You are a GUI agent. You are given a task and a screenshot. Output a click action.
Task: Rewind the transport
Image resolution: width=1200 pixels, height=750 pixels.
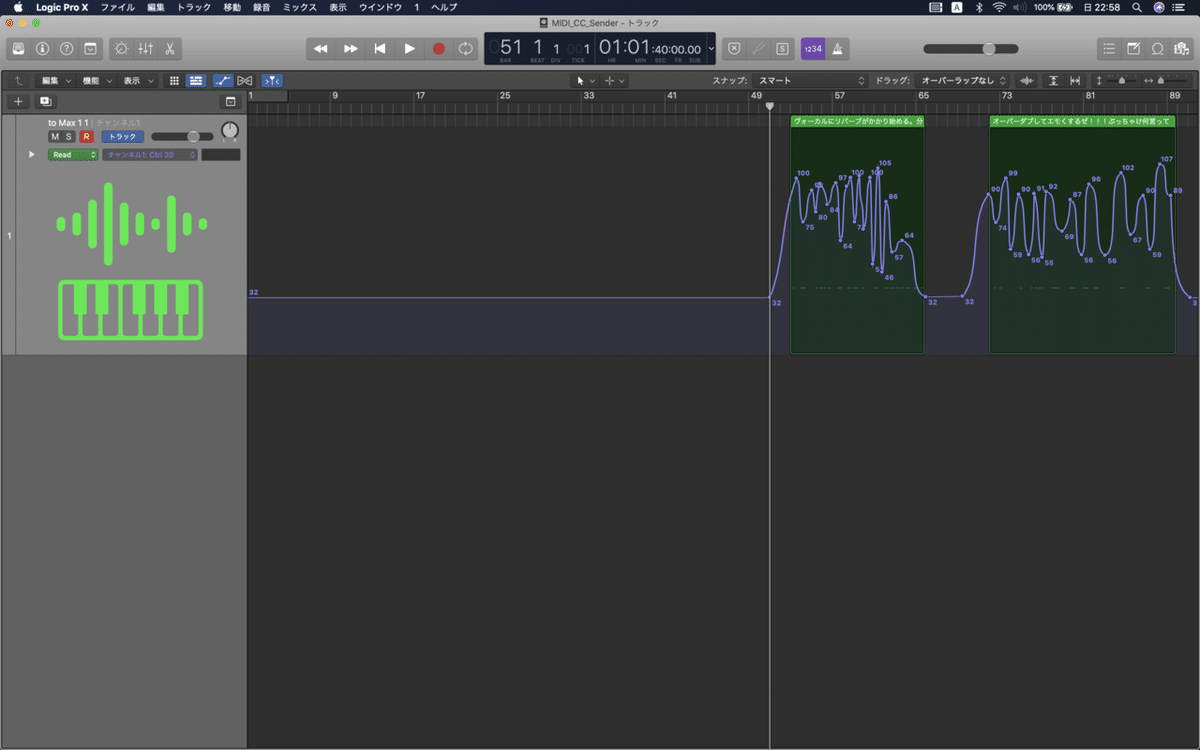[320, 48]
